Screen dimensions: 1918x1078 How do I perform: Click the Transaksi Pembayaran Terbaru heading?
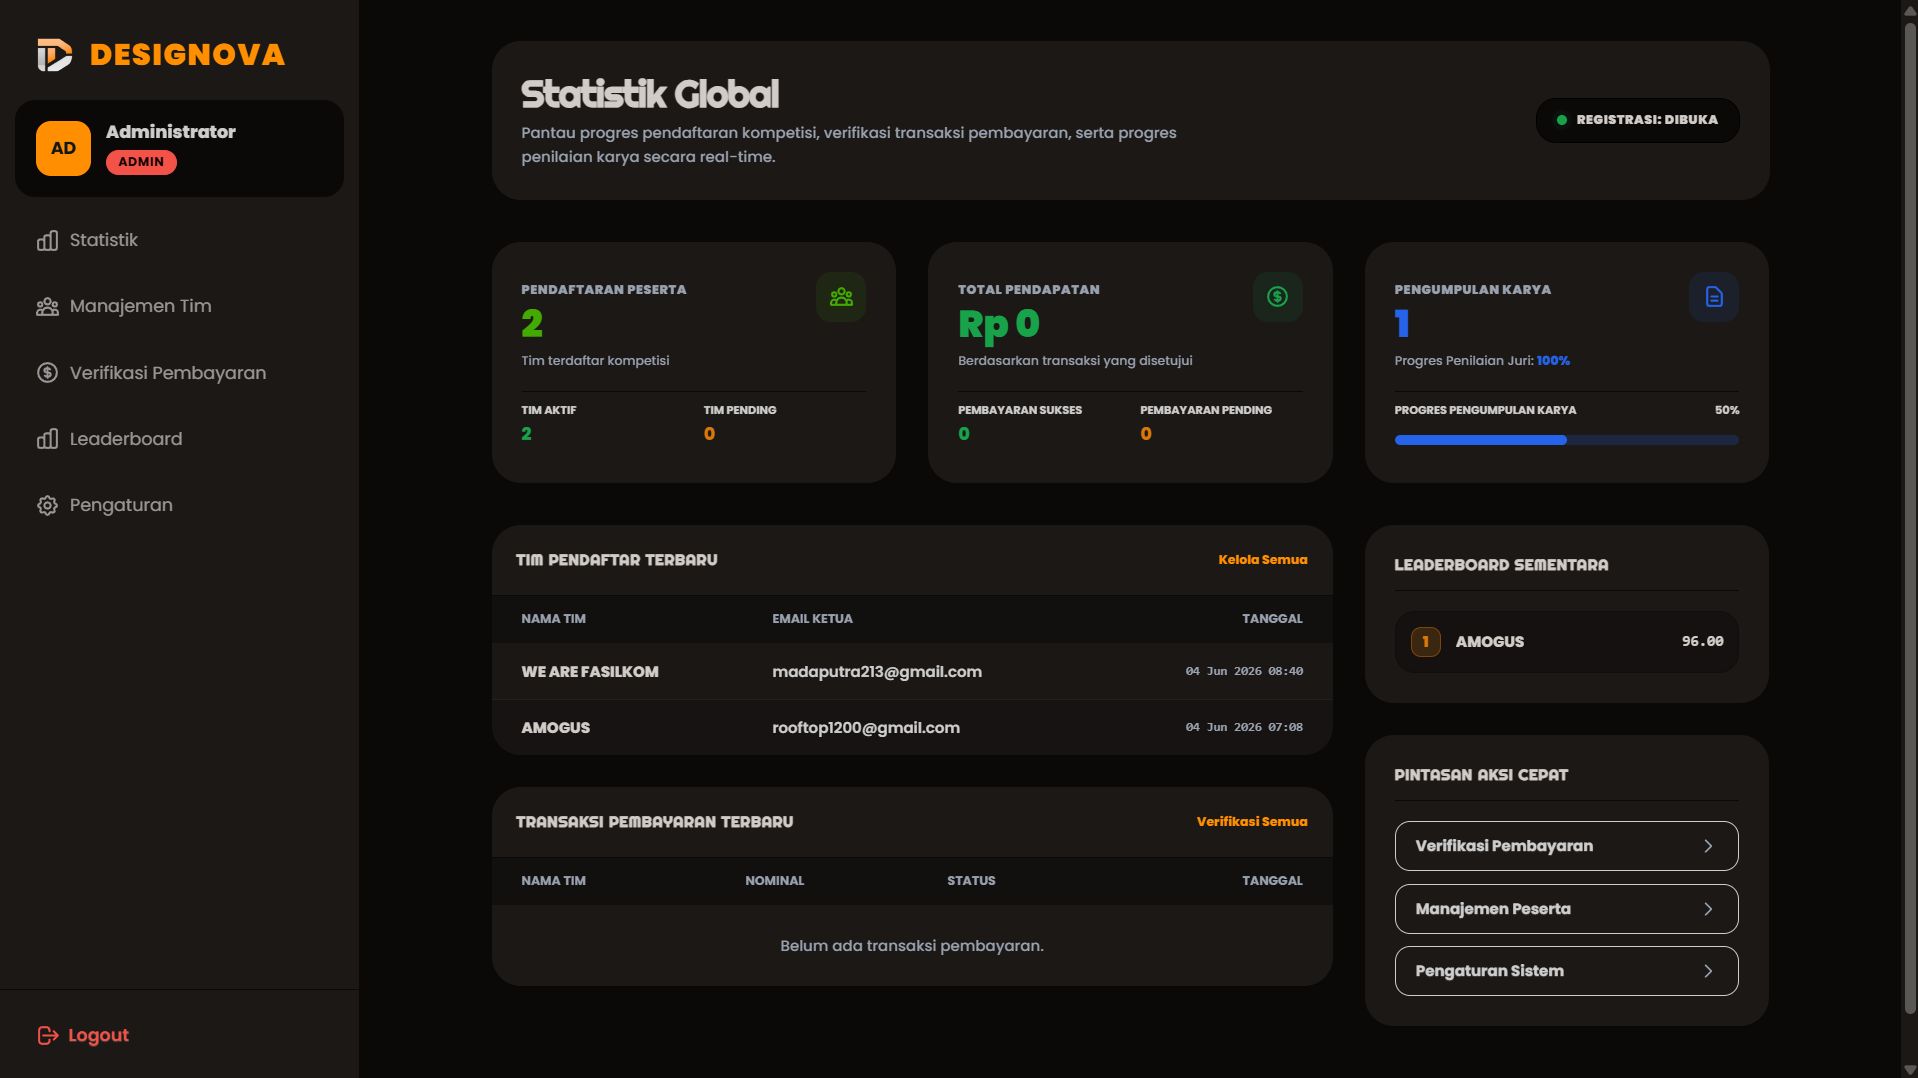click(654, 822)
